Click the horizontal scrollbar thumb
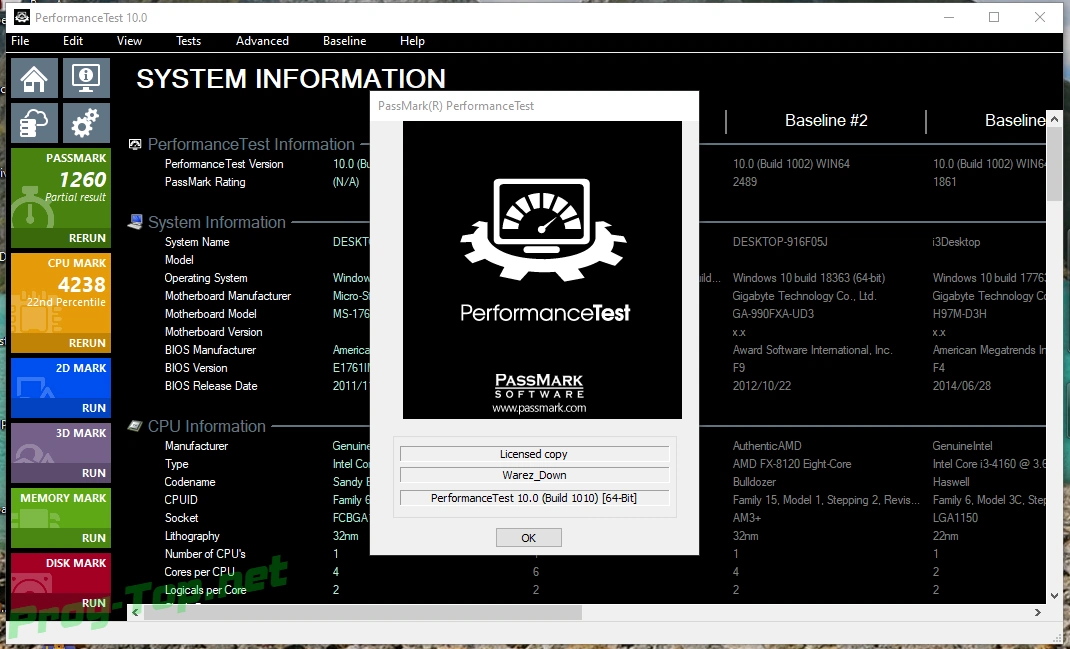Screen dimensions: 1070x649 [x=363, y=613]
